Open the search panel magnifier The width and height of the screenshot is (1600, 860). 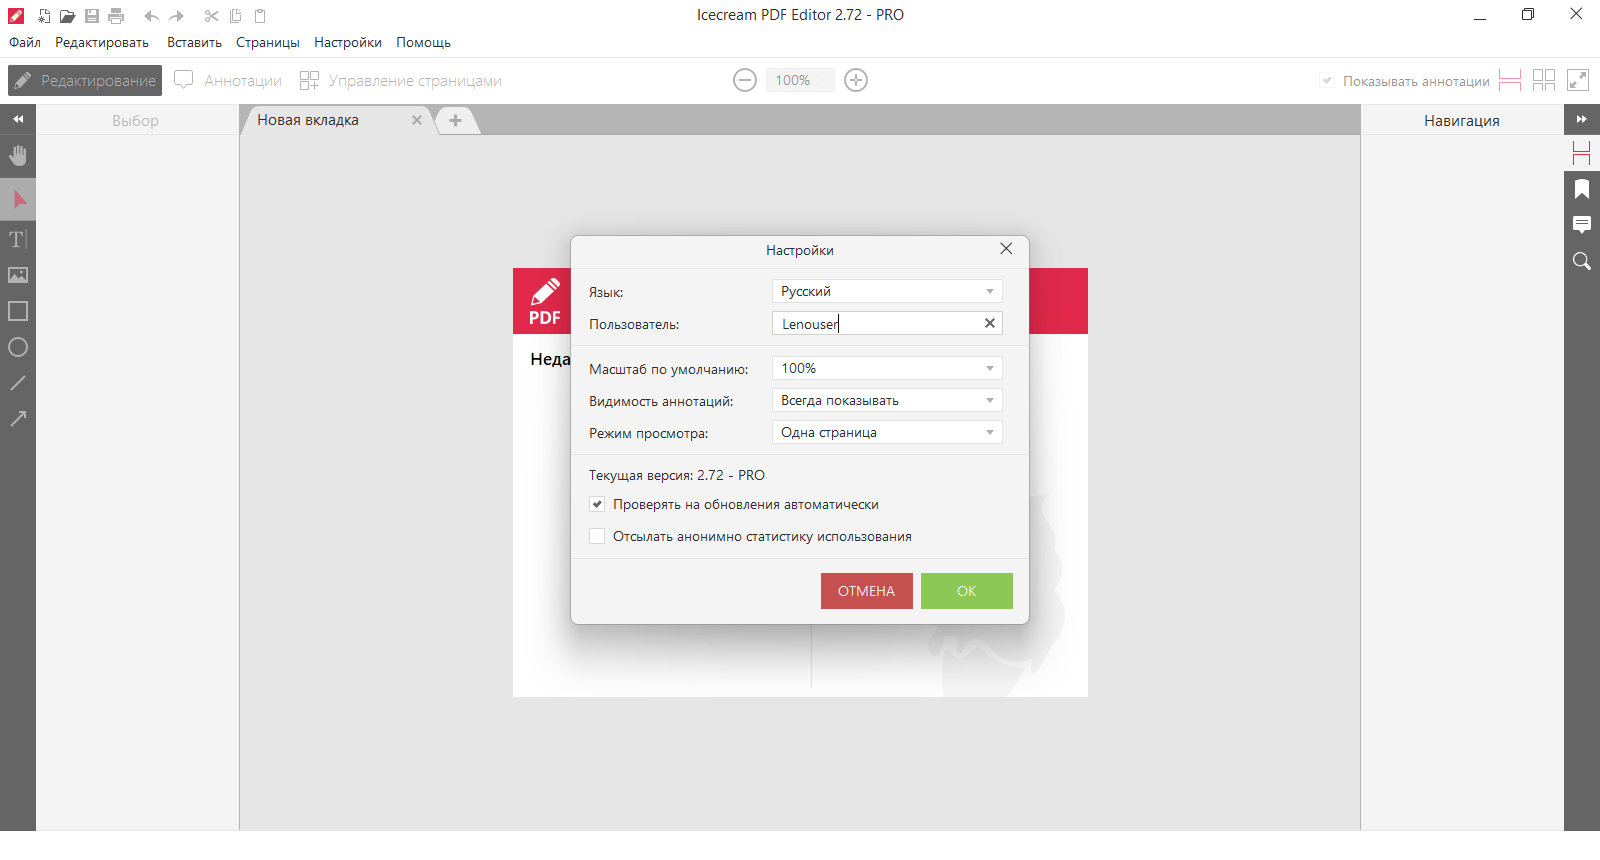[1582, 261]
